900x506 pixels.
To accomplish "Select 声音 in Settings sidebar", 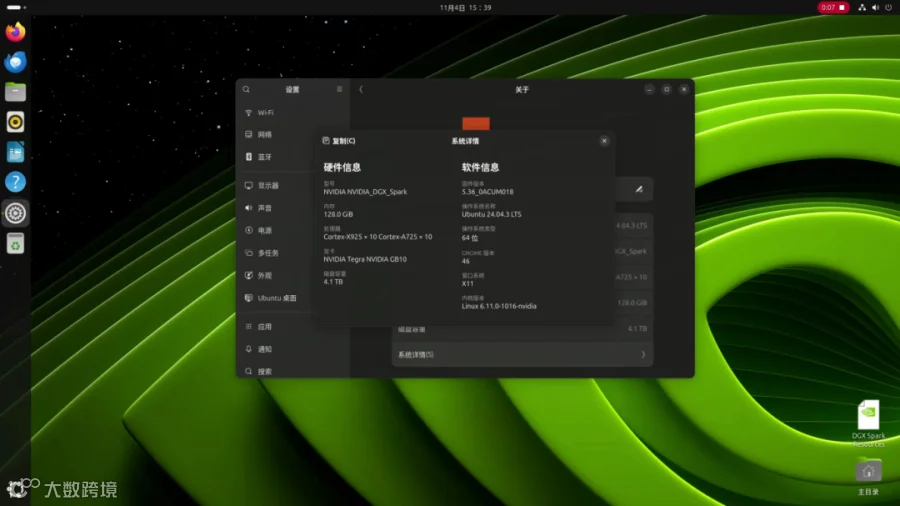I will pyautogui.click(x=293, y=208).
